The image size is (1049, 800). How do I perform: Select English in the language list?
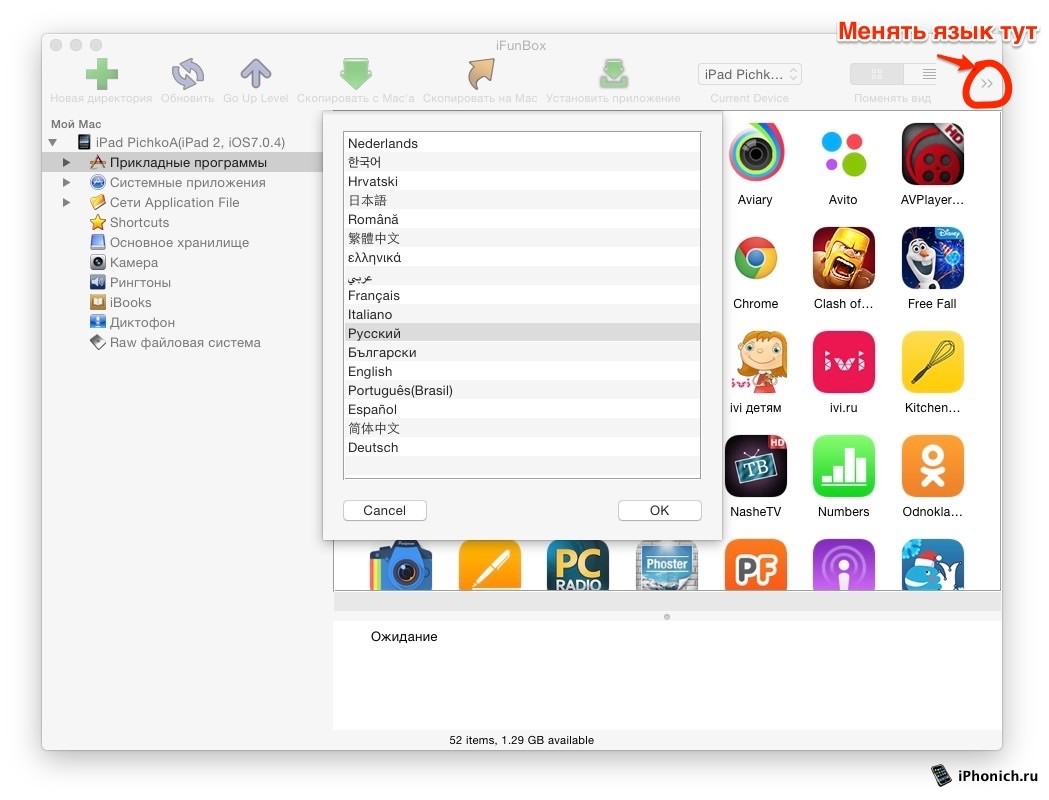coord(370,371)
